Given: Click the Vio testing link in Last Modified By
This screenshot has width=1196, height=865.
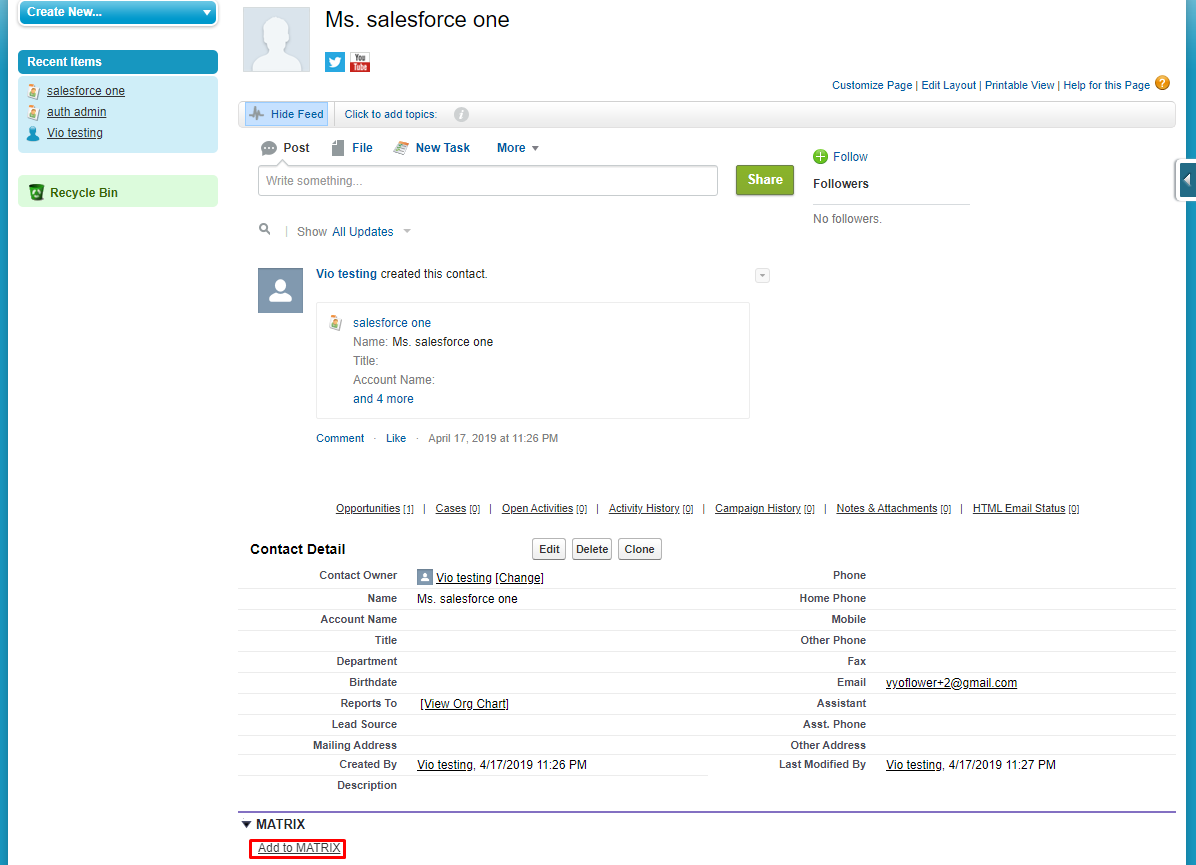Looking at the screenshot, I should click(914, 765).
